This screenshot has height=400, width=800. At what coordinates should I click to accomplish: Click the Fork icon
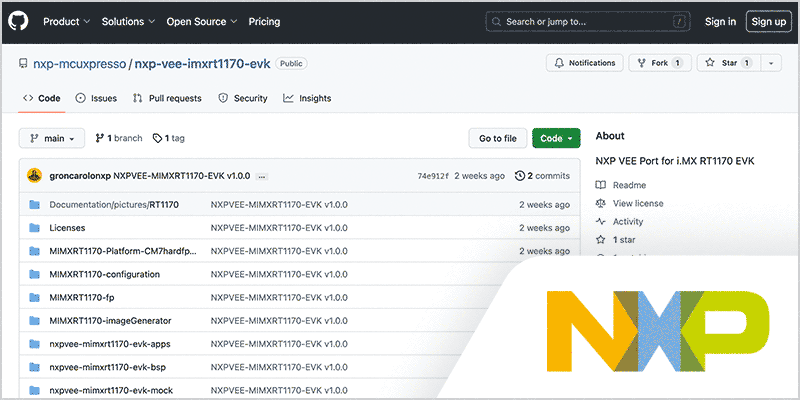[x=641, y=63]
